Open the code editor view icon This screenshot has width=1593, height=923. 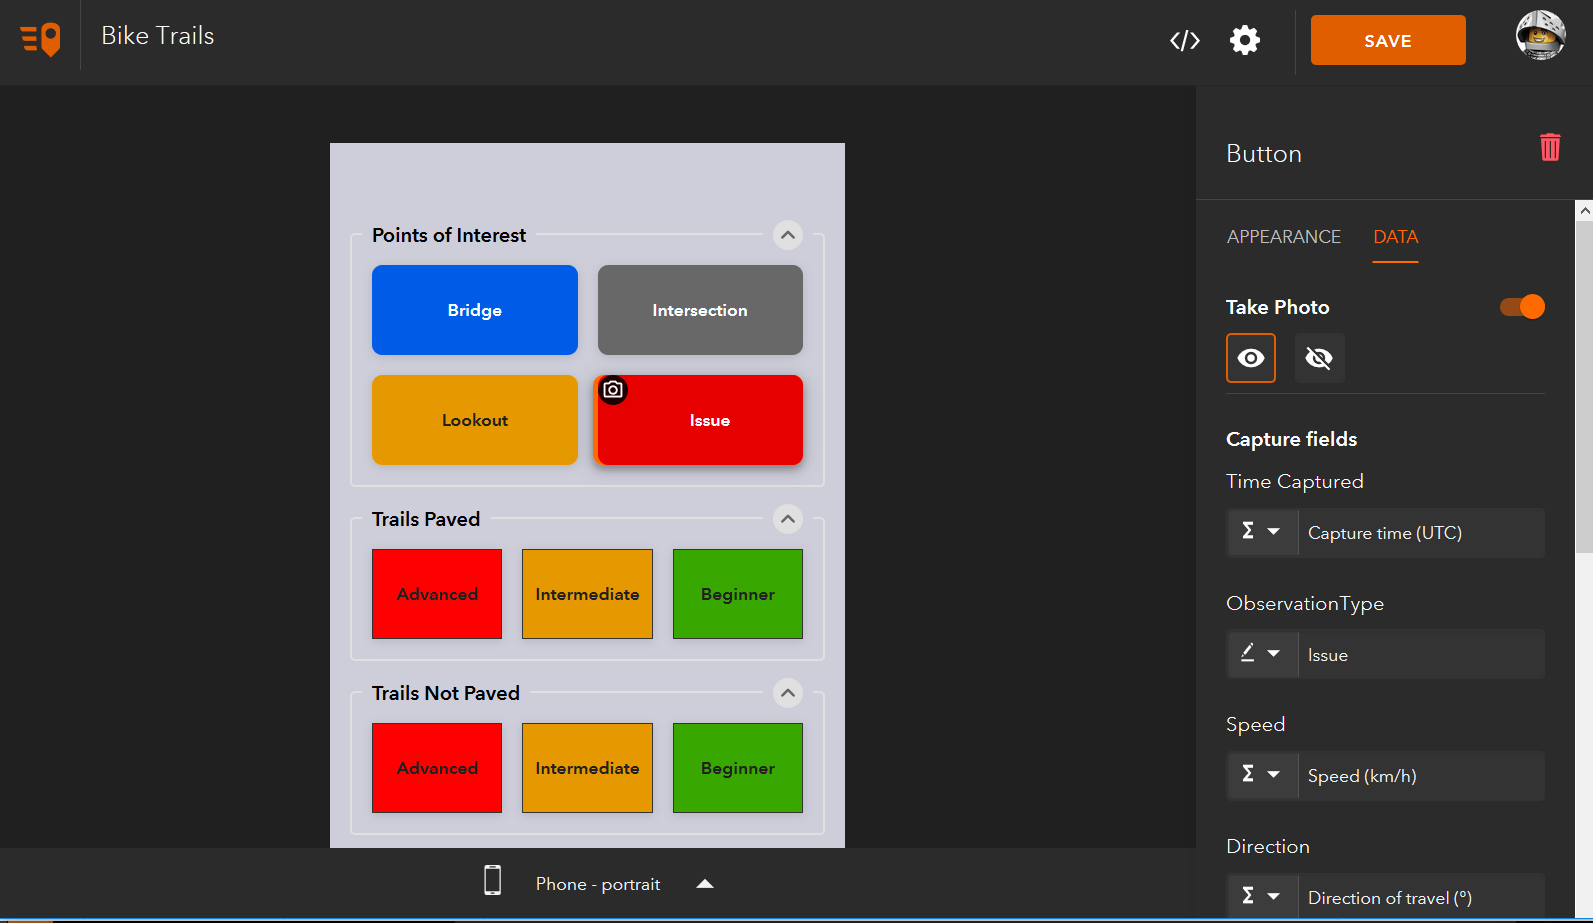[1185, 40]
